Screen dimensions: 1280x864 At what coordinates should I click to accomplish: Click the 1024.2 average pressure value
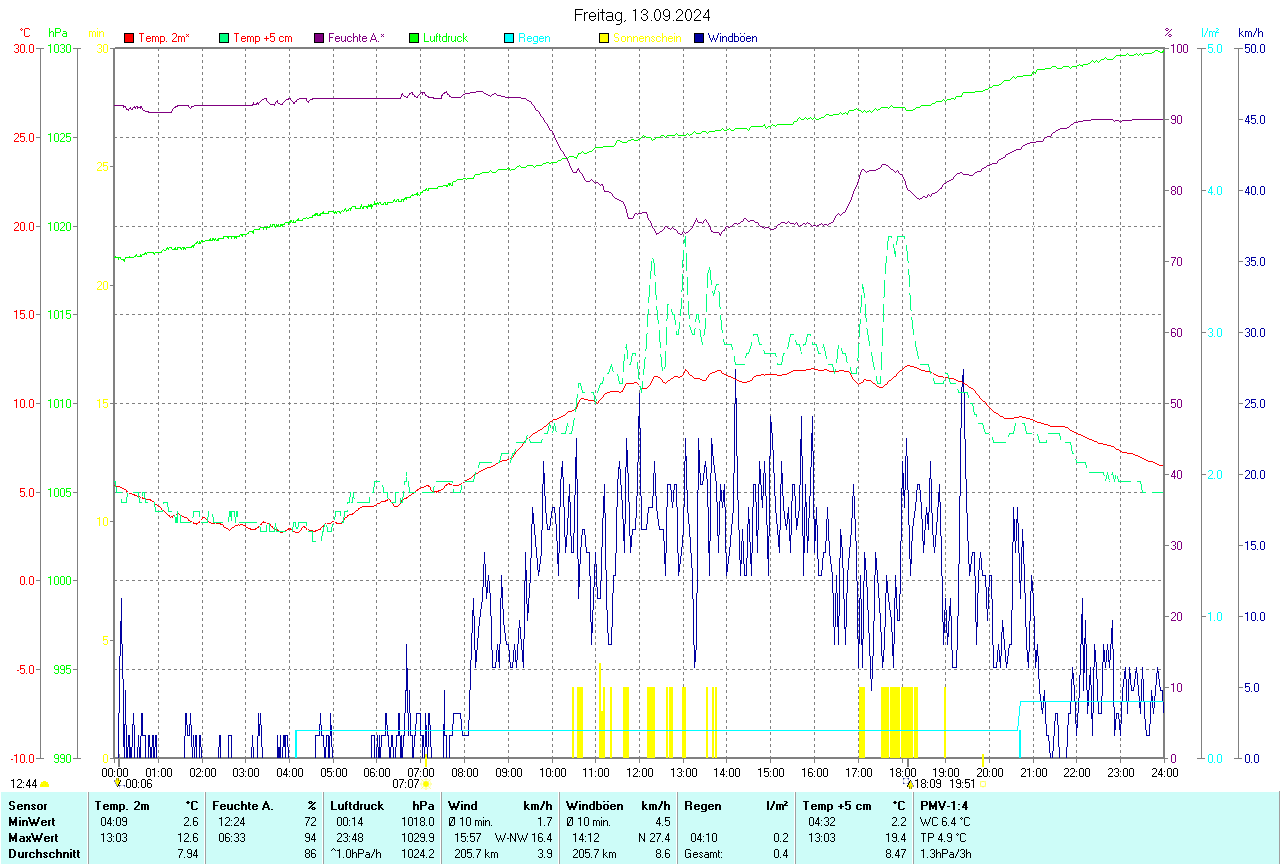[418, 853]
